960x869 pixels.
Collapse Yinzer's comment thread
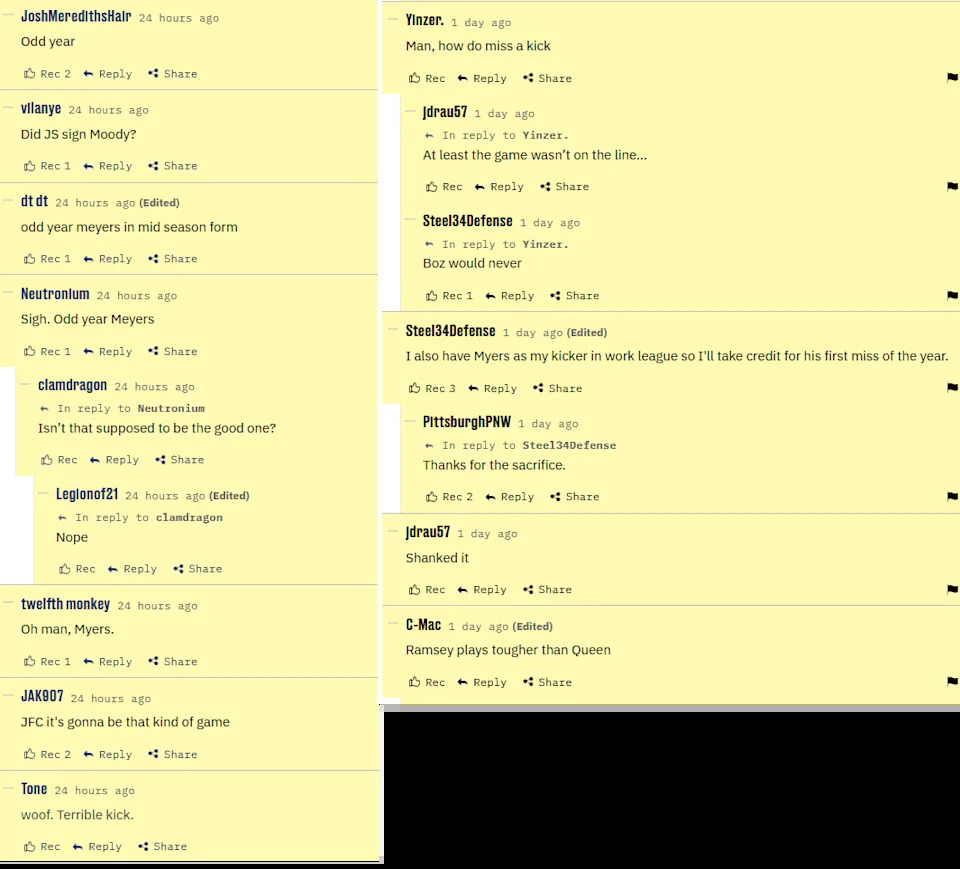point(393,19)
